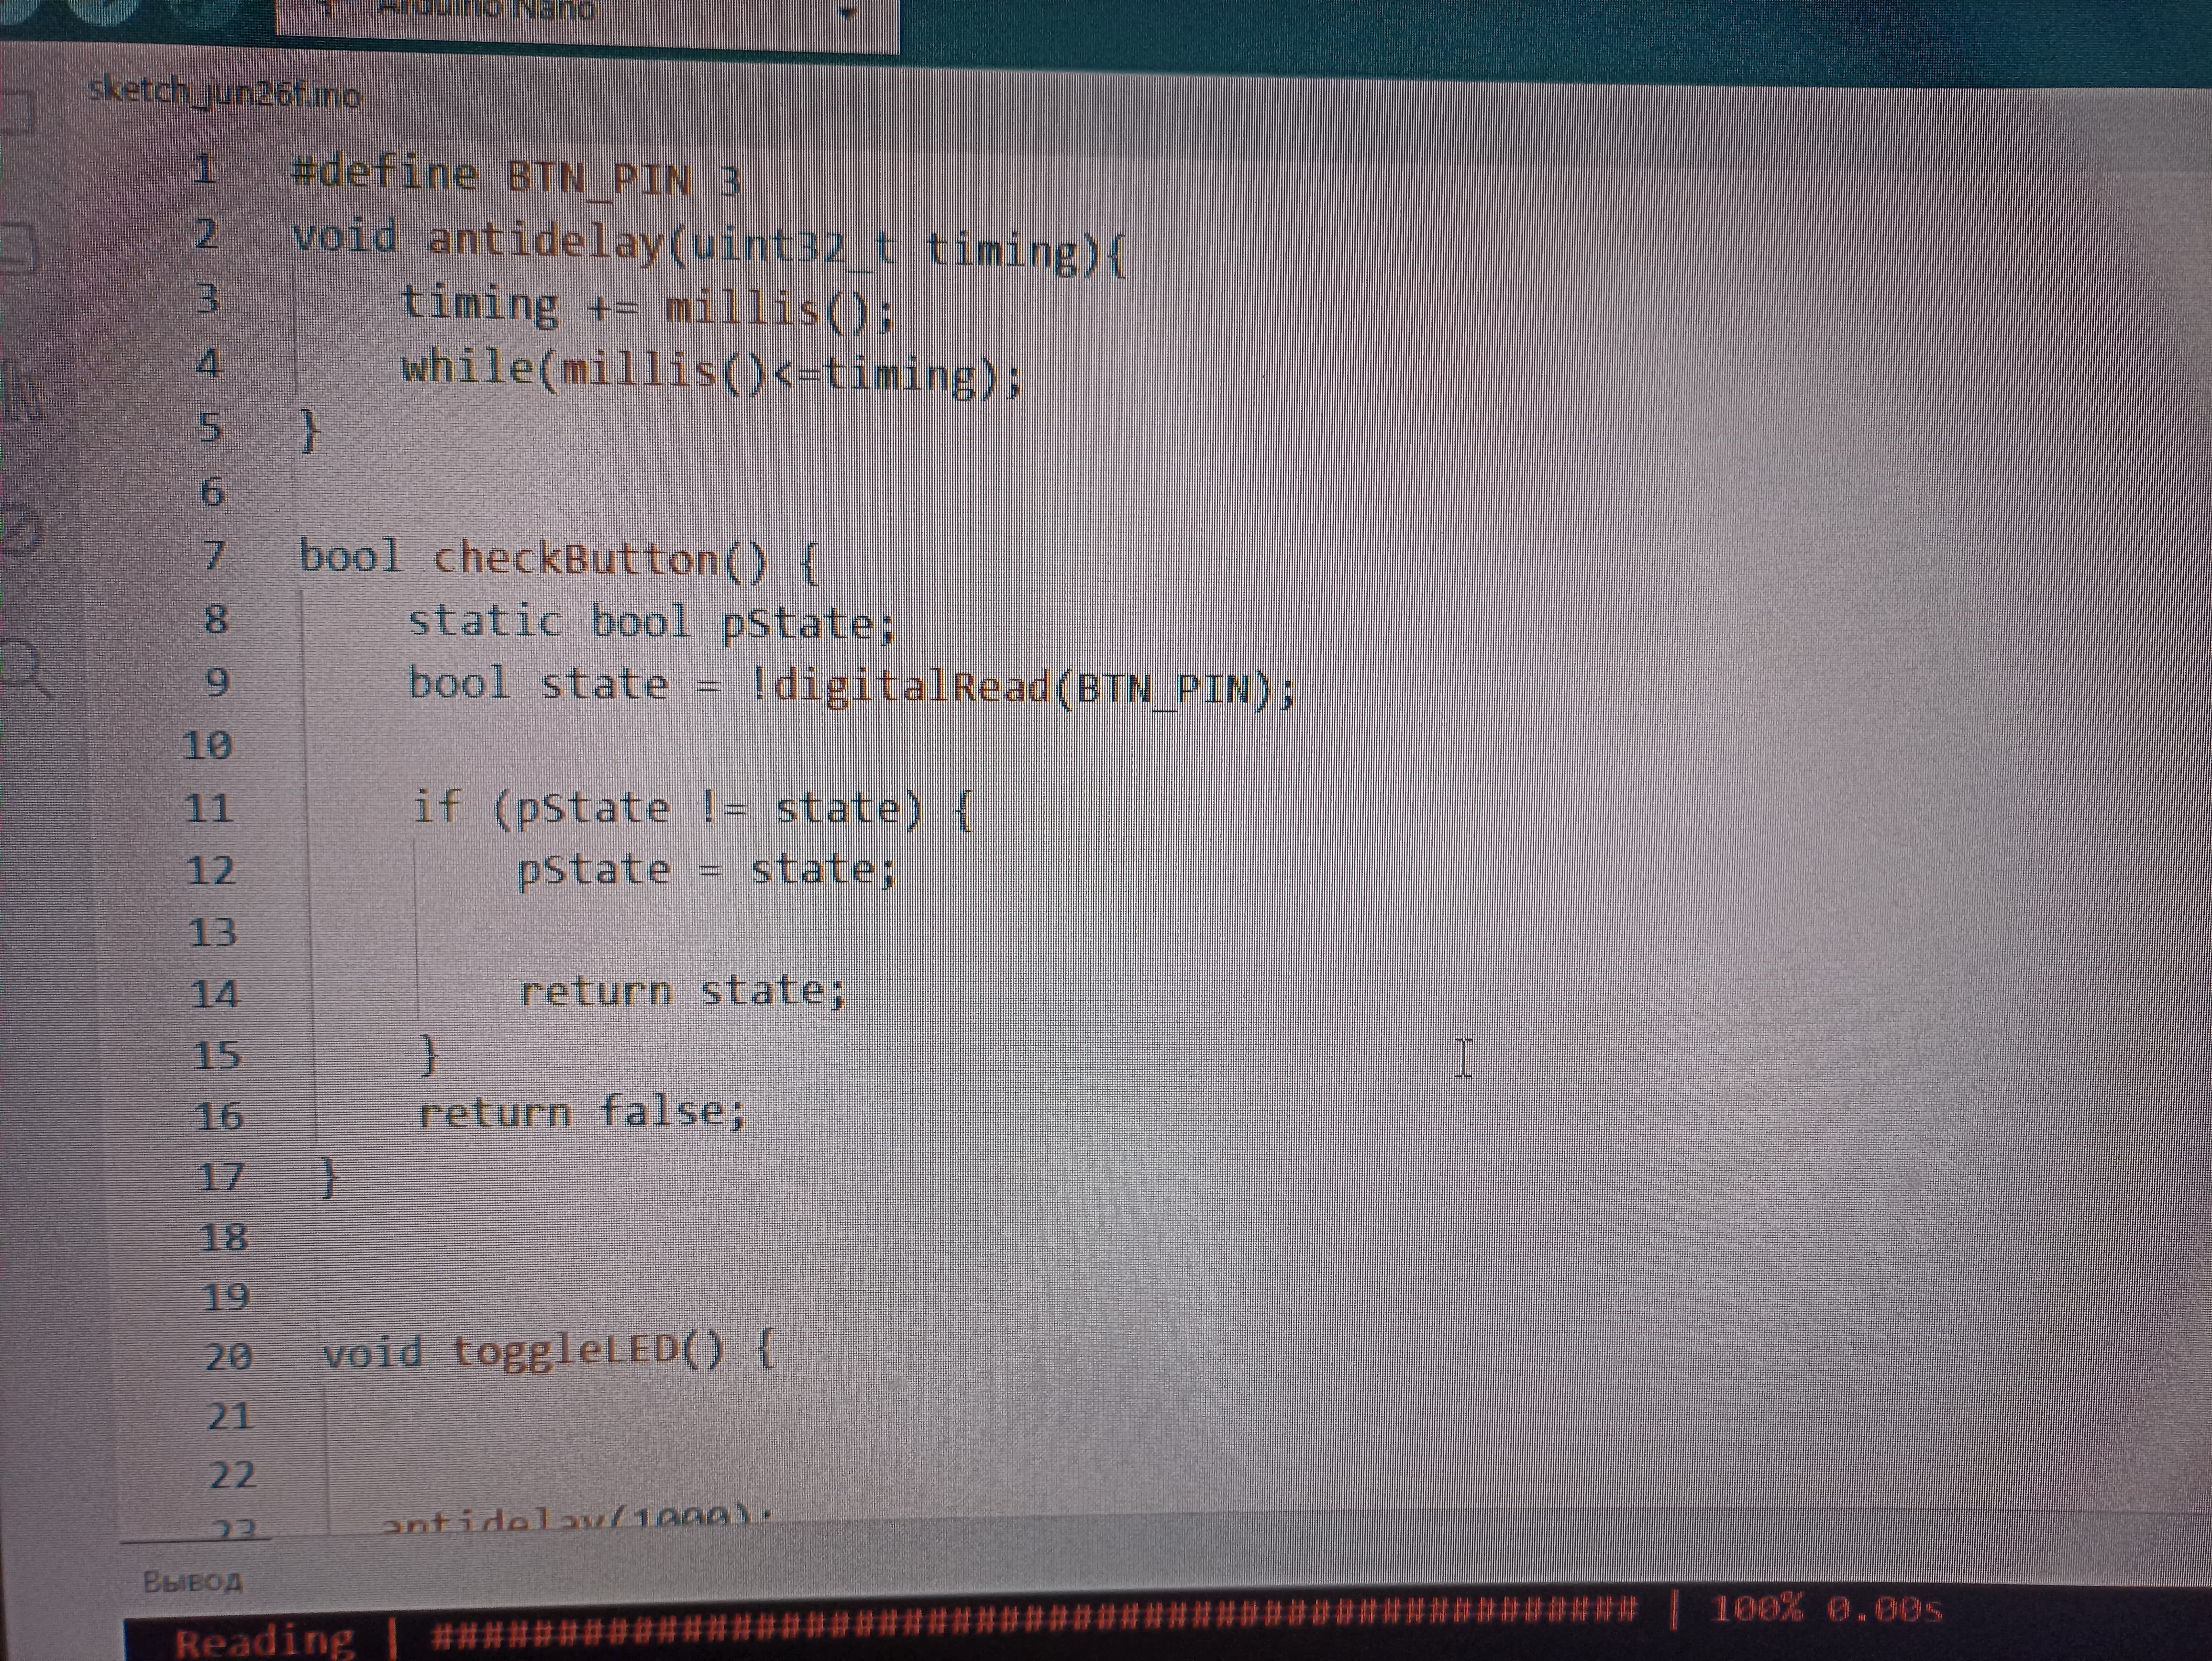
Task: Click the 'pState = state;' line
Action: (706, 870)
